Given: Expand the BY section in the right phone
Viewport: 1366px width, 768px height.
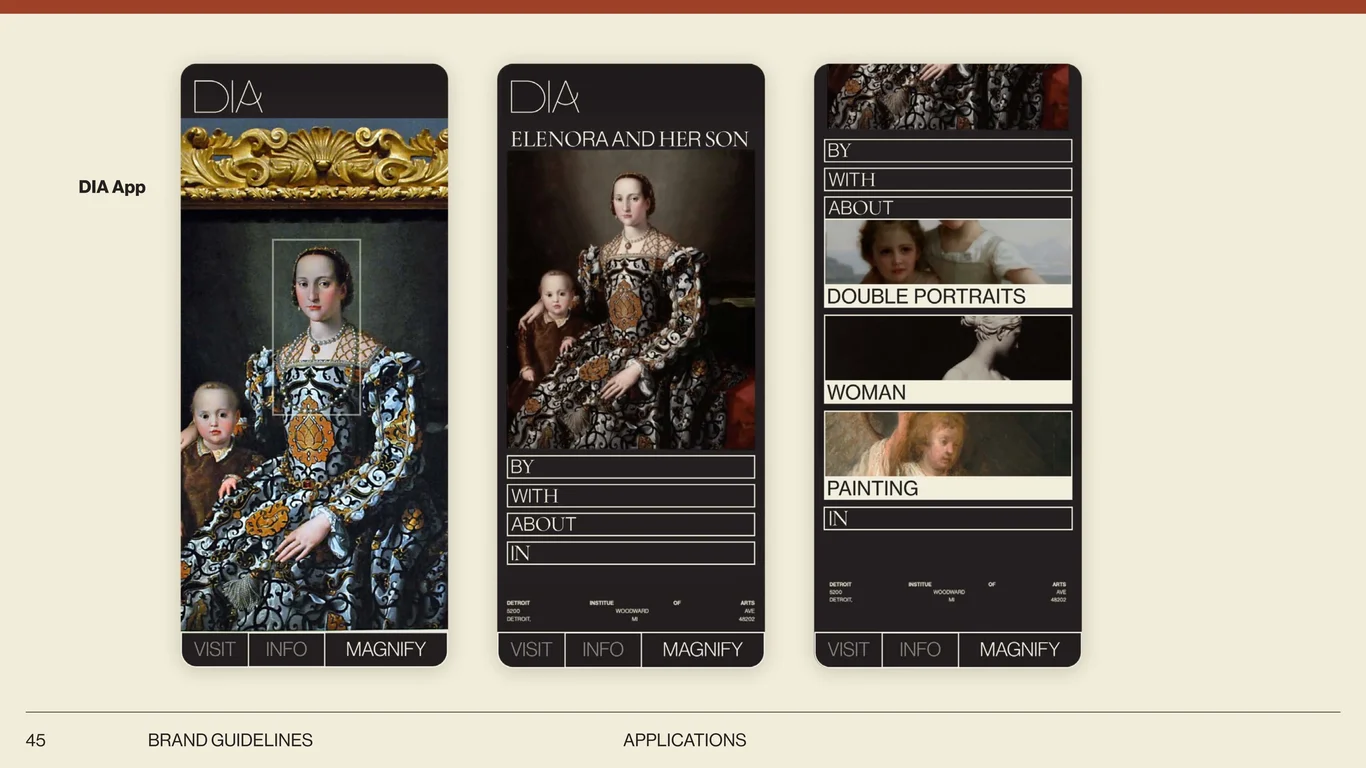Looking at the screenshot, I should coord(948,151).
